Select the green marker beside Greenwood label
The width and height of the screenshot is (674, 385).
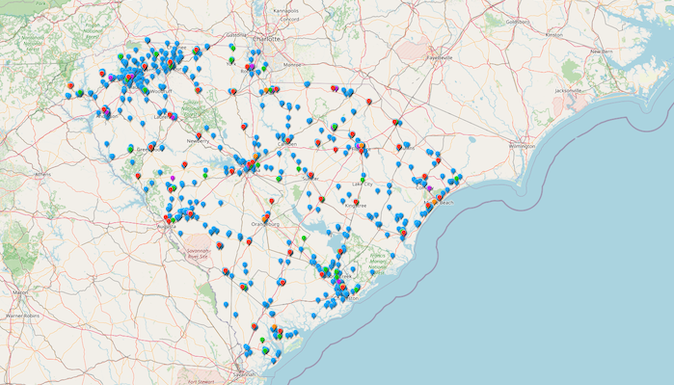(x=130, y=149)
